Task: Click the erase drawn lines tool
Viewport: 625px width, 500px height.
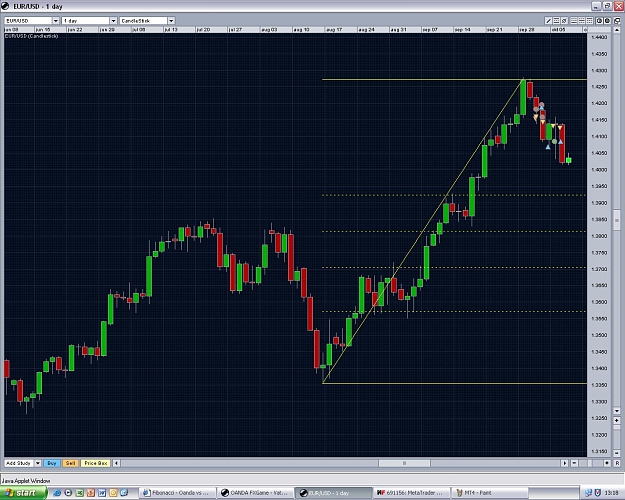Action: (564, 21)
